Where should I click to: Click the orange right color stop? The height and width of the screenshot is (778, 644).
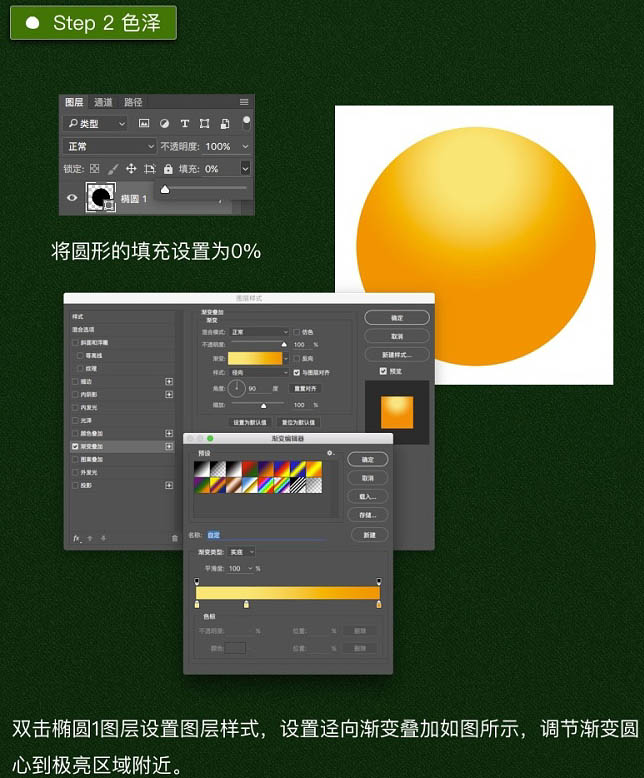click(x=379, y=604)
